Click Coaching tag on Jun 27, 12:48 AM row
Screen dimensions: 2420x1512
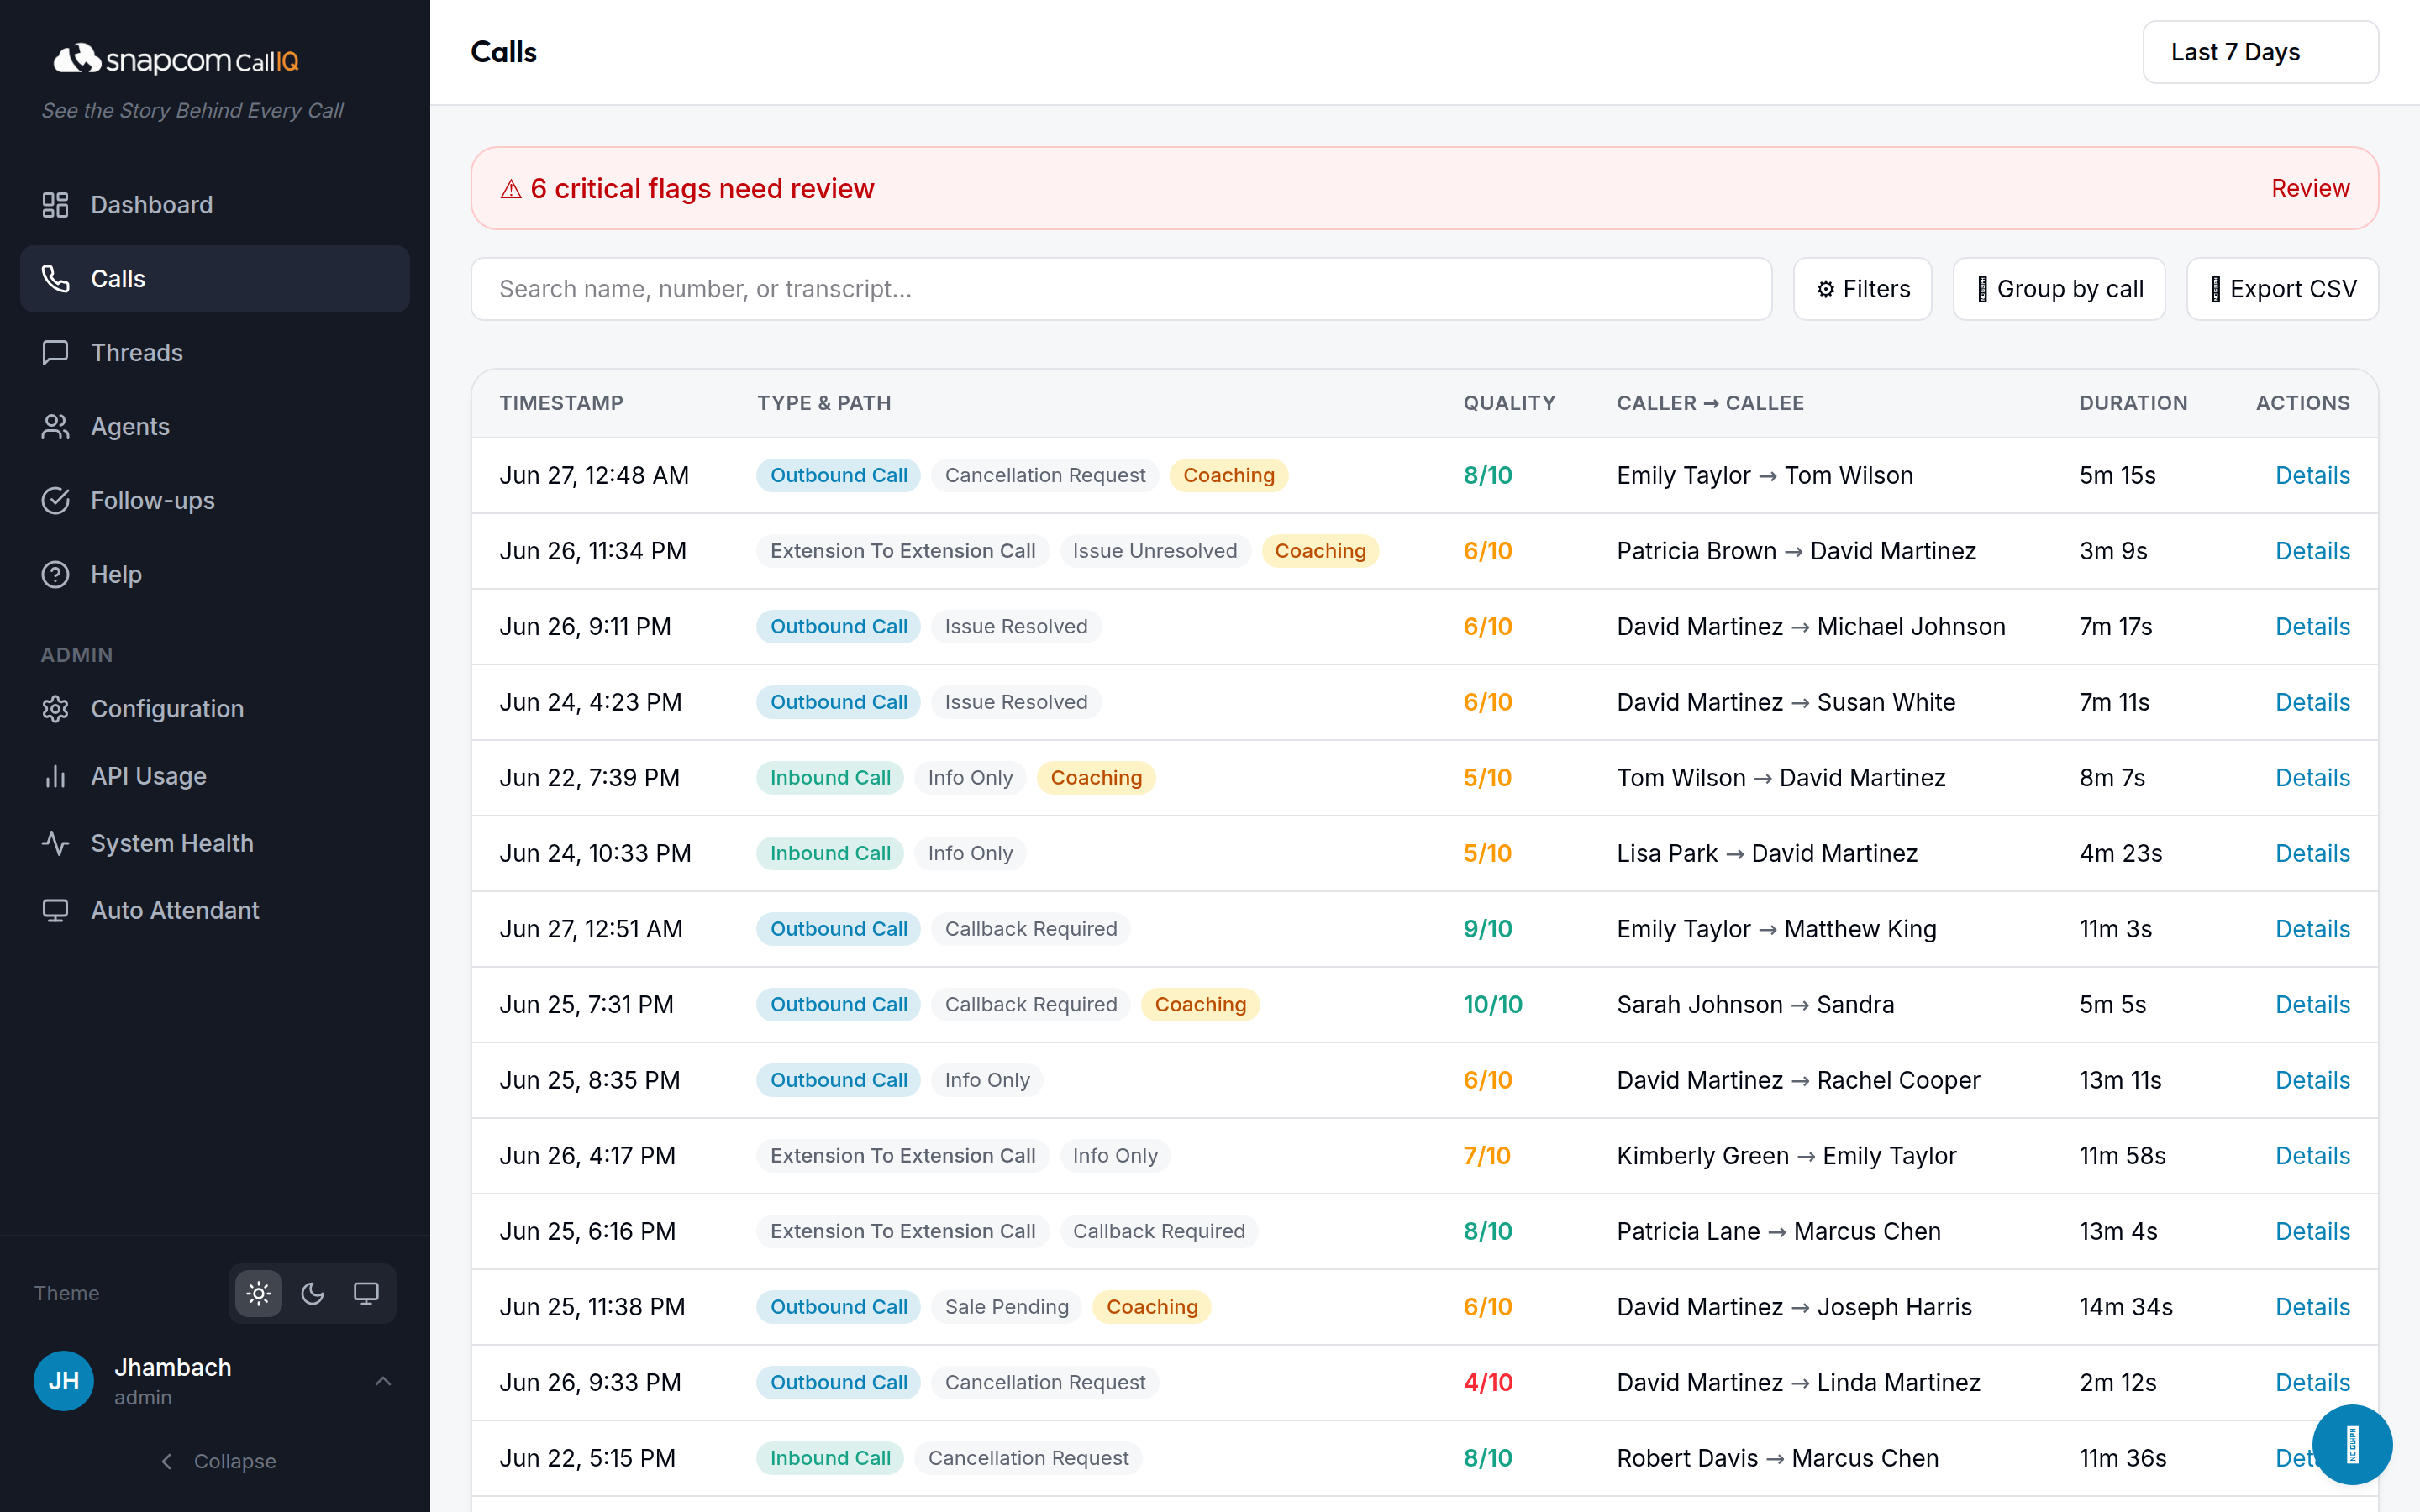tap(1228, 476)
